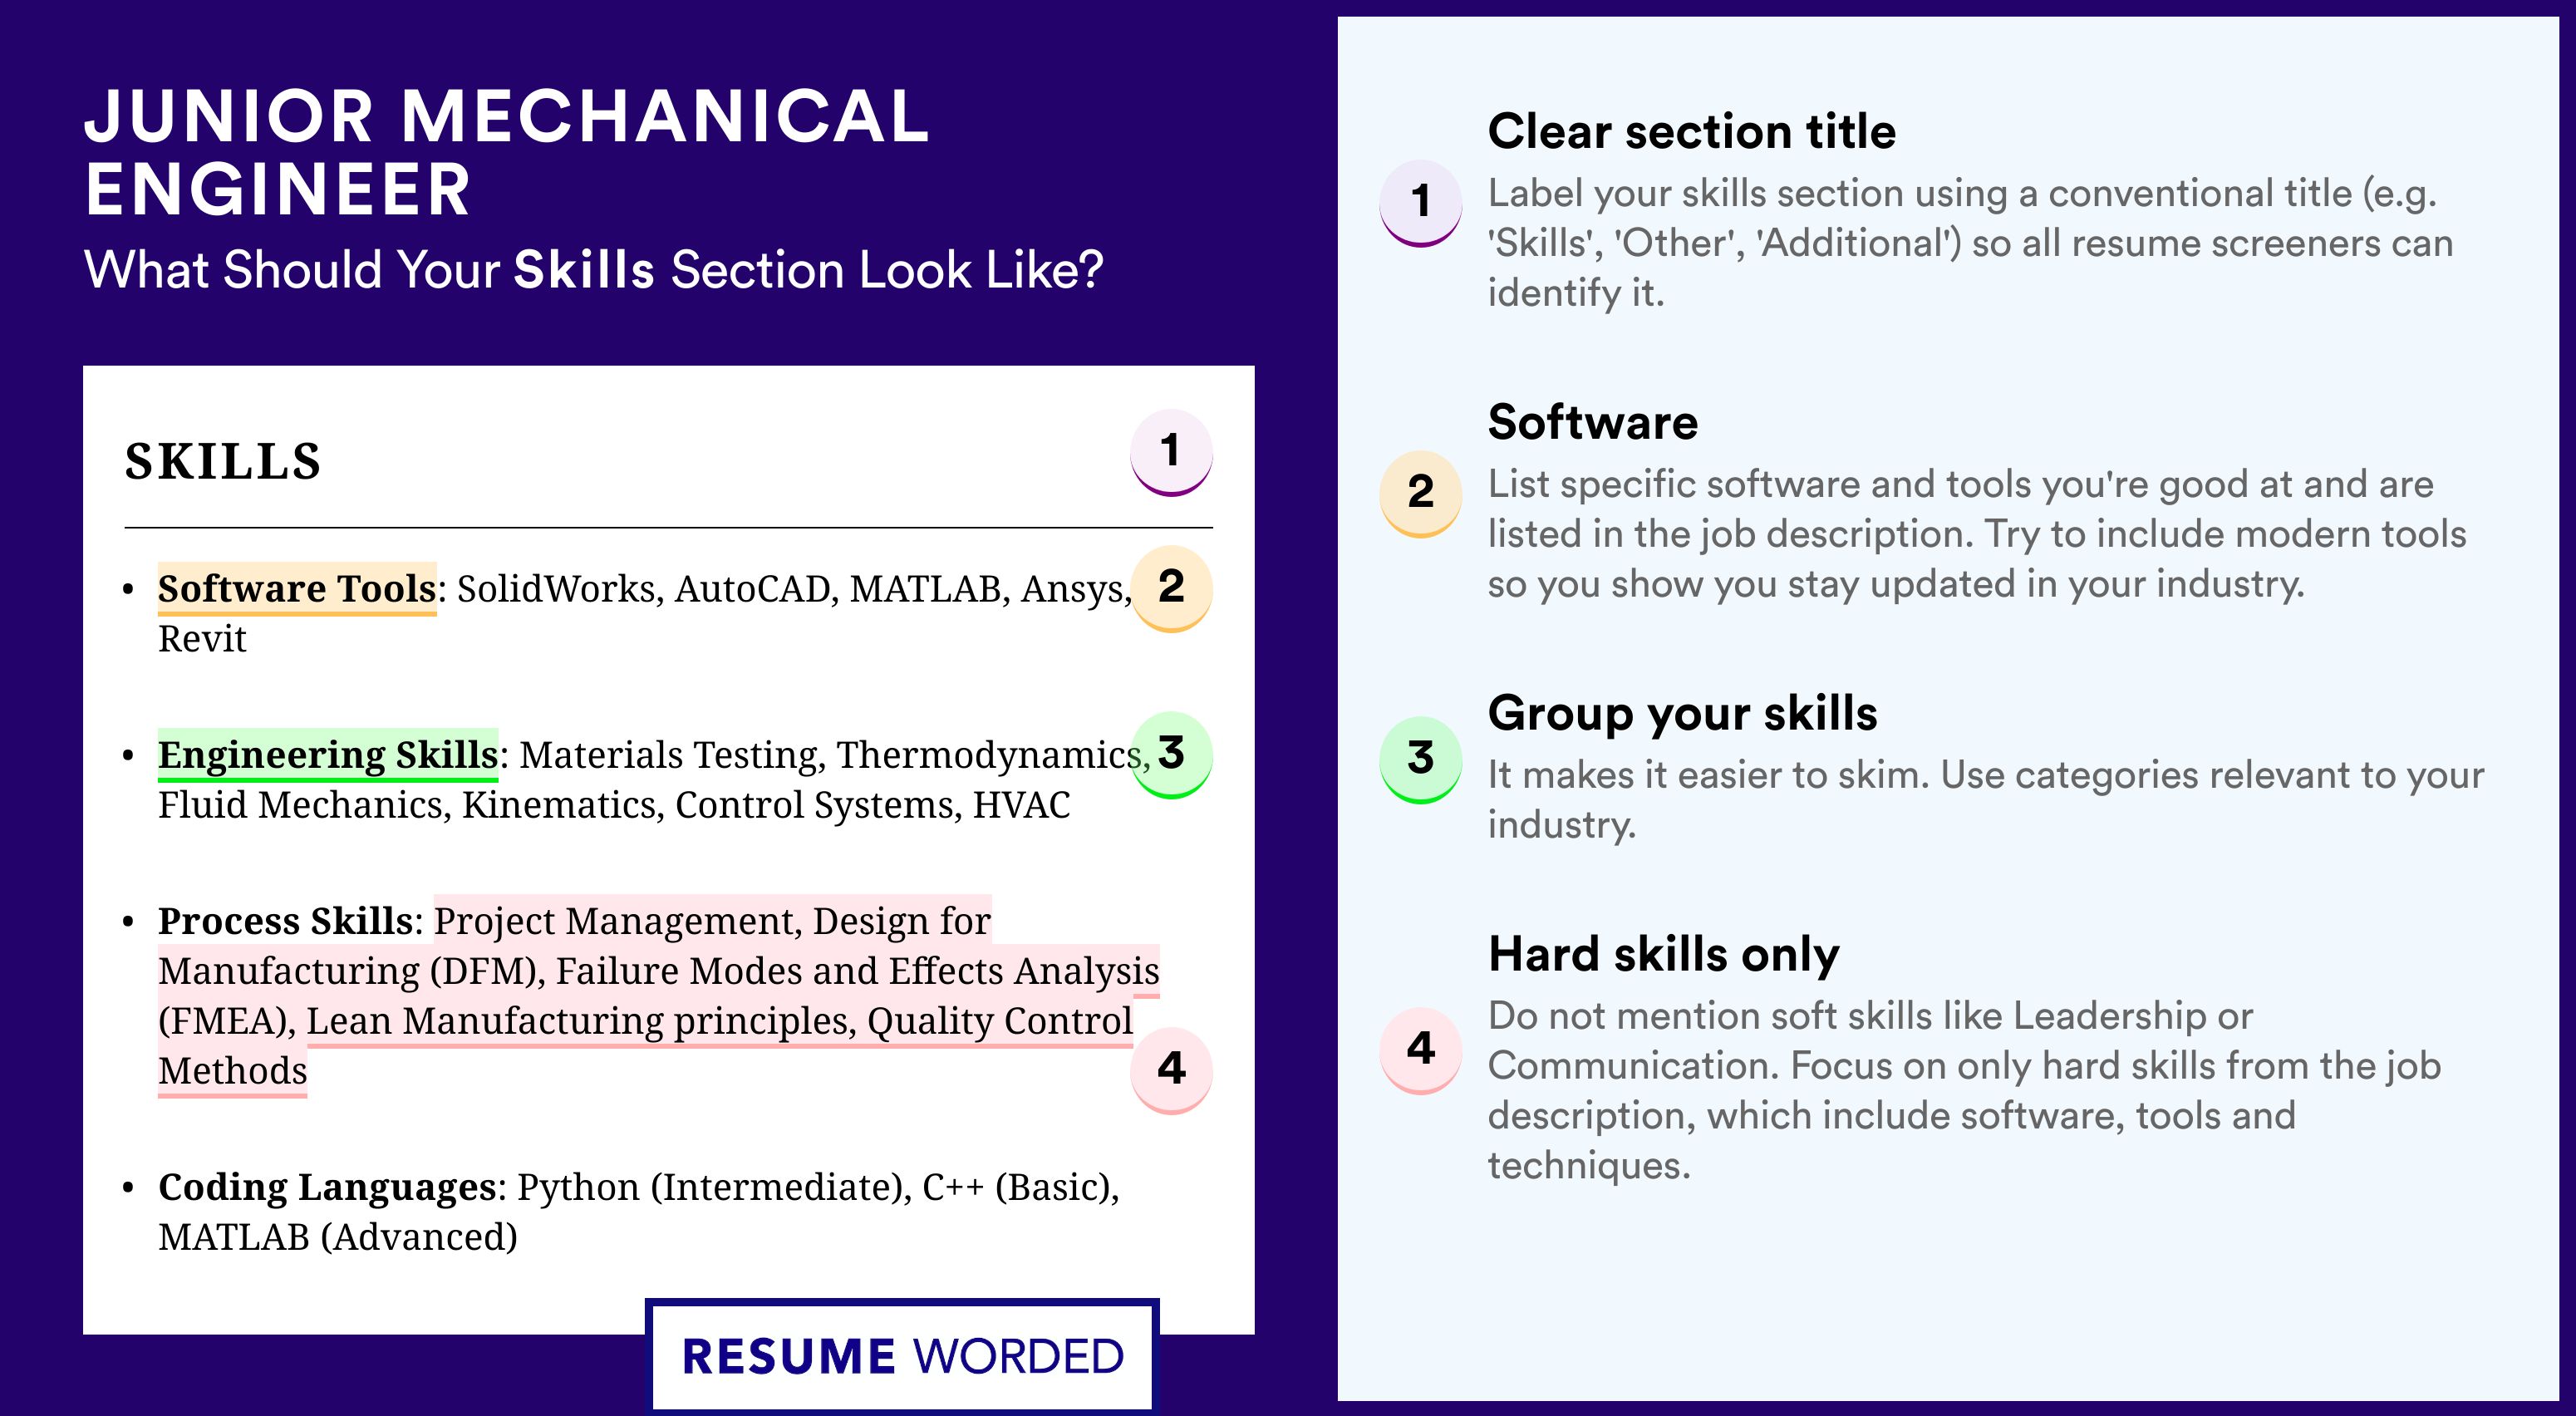This screenshot has width=2576, height=1416.
Task: Click the Junior Mechanical Engineer title
Action: tap(506, 152)
